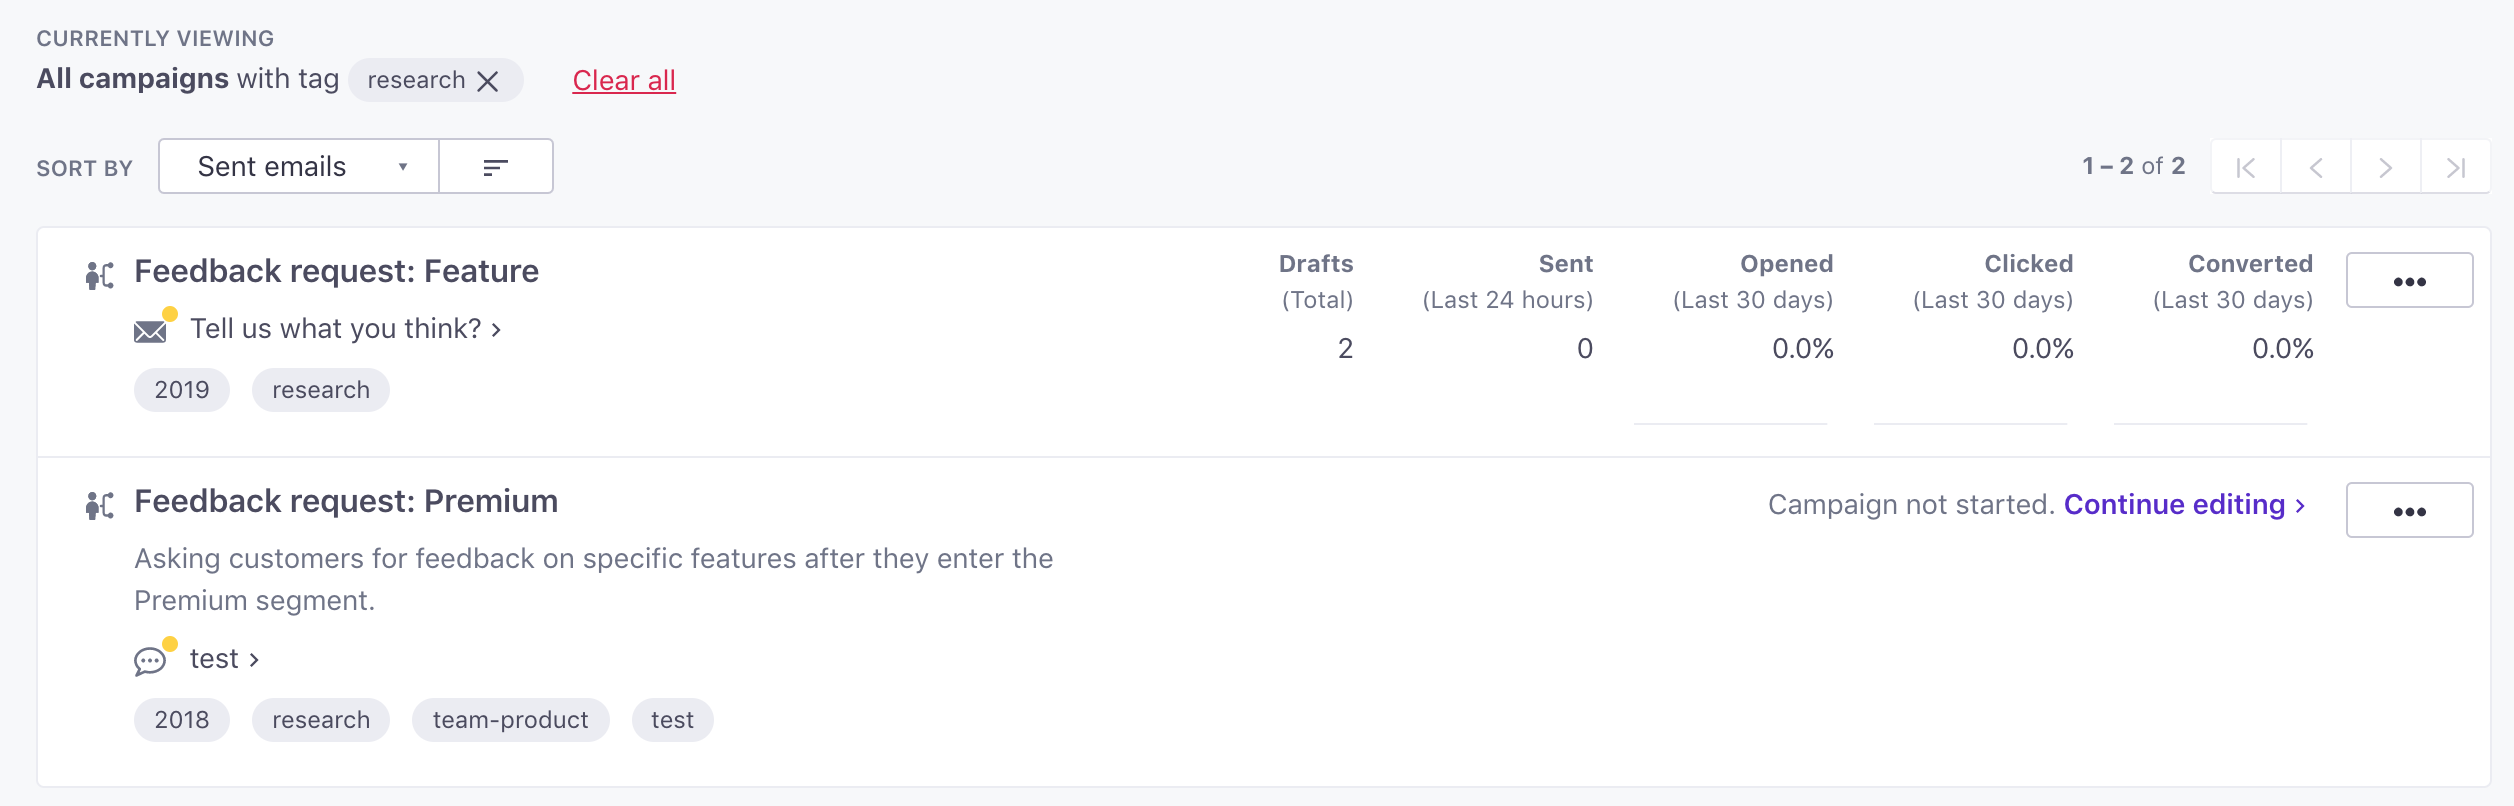Click Clear all filters link
This screenshot has width=2514, height=806.
point(624,80)
